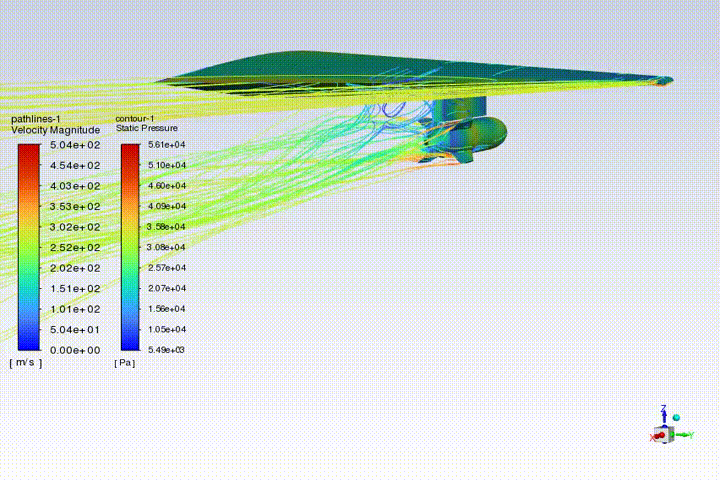Click the cyan sphere beside the axis triad

point(676,417)
